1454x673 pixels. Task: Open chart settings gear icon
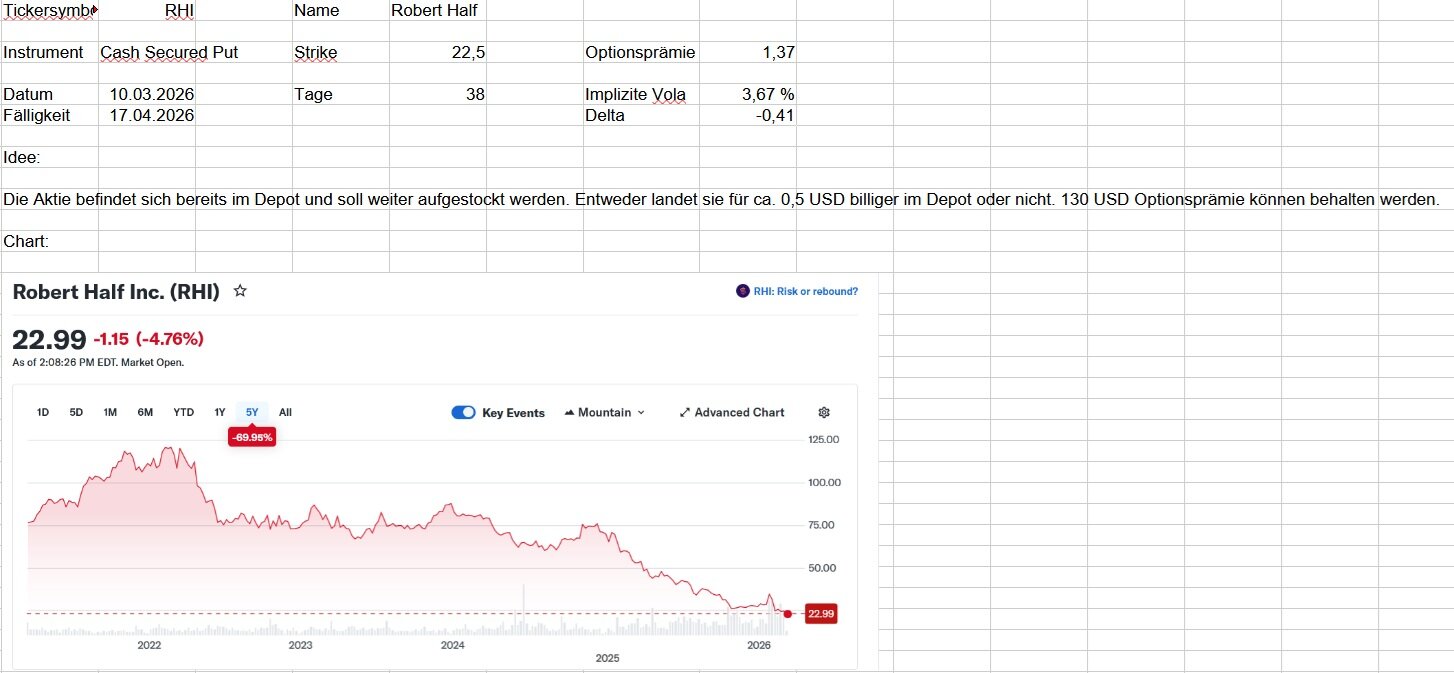(824, 412)
